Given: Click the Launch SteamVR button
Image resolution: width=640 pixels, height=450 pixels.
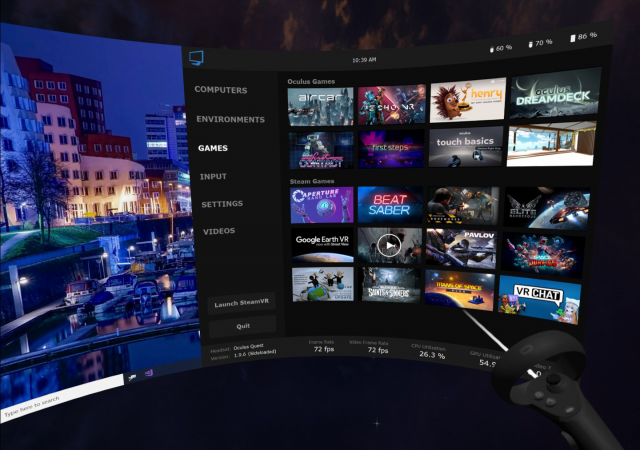Looking at the screenshot, I should (x=241, y=303).
